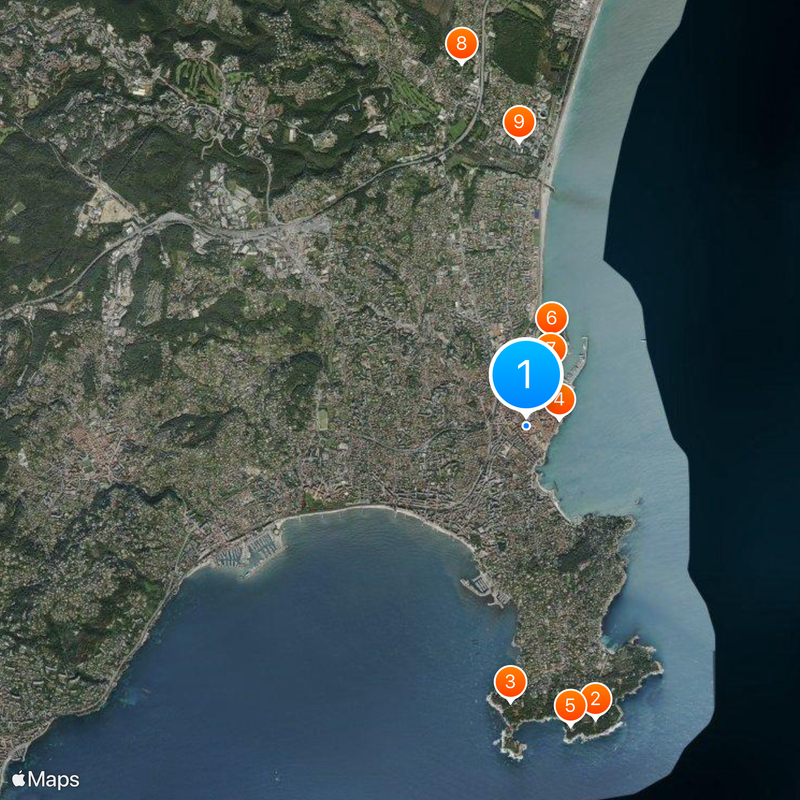Select pin 9 near the northeast coastline

click(519, 119)
